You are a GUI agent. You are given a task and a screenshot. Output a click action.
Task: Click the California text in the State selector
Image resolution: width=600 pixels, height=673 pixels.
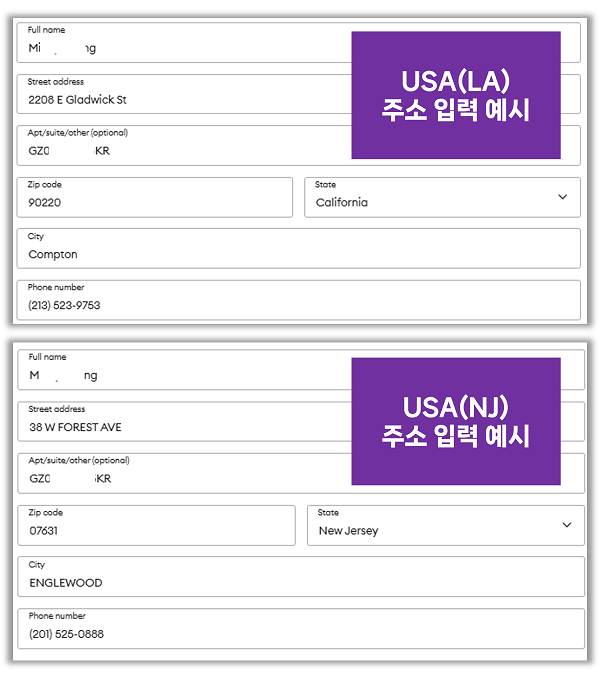tap(342, 203)
